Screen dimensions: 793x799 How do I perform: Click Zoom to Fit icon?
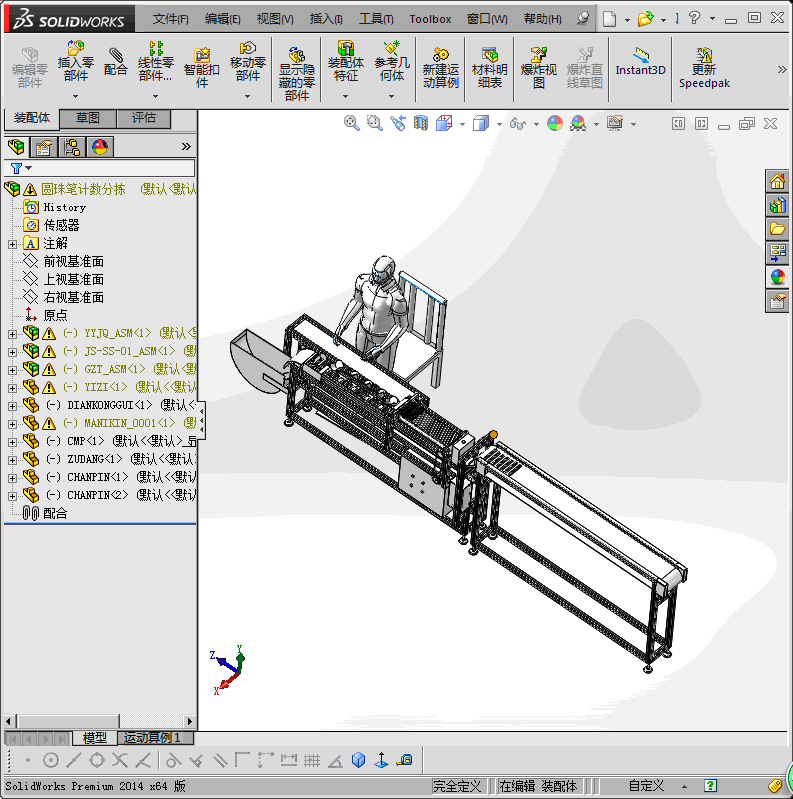coord(351,123)
